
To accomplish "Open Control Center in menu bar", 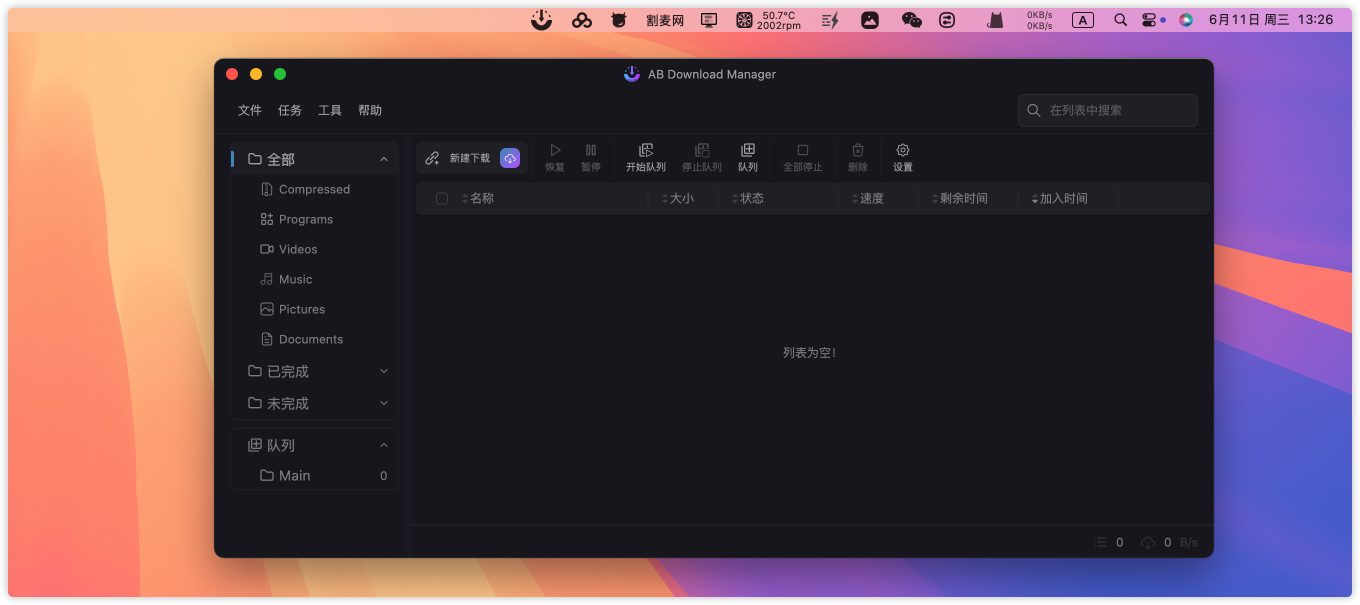I will click(x=1149, y=19).
